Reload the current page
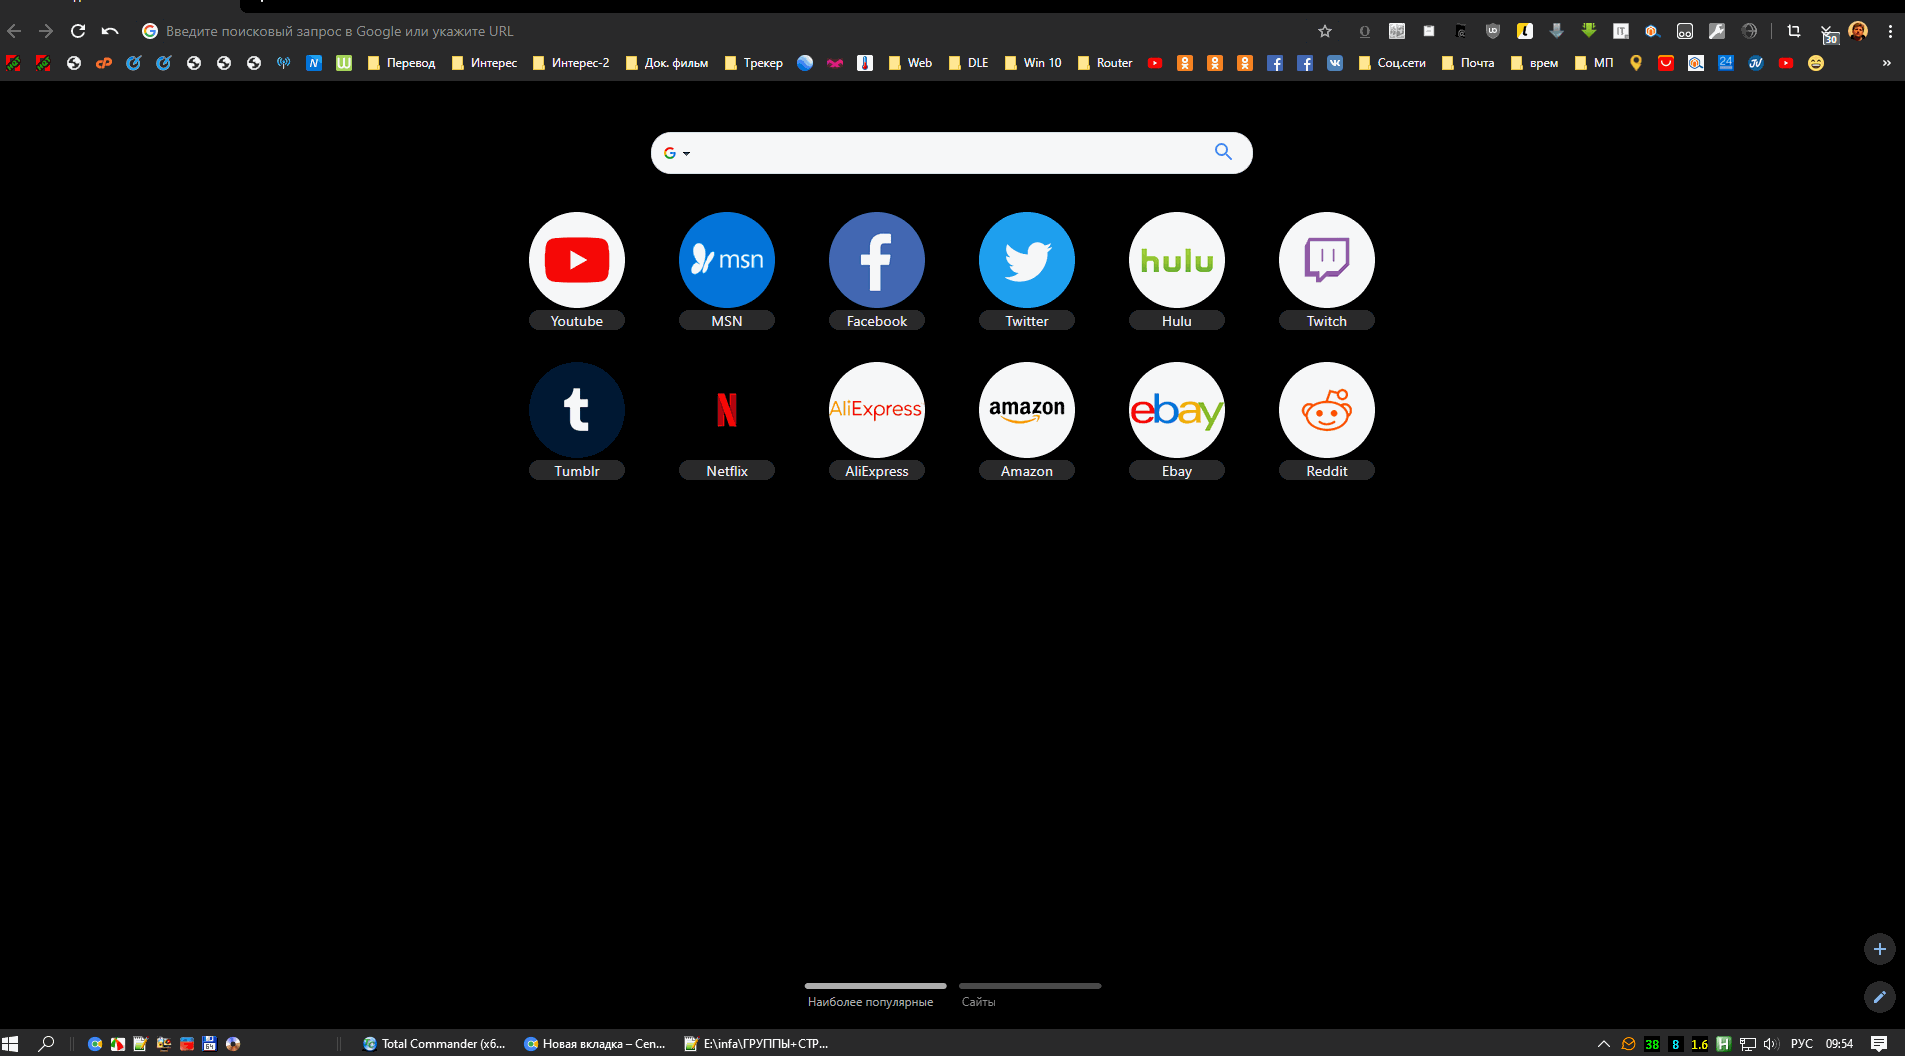 coord(78,31)
